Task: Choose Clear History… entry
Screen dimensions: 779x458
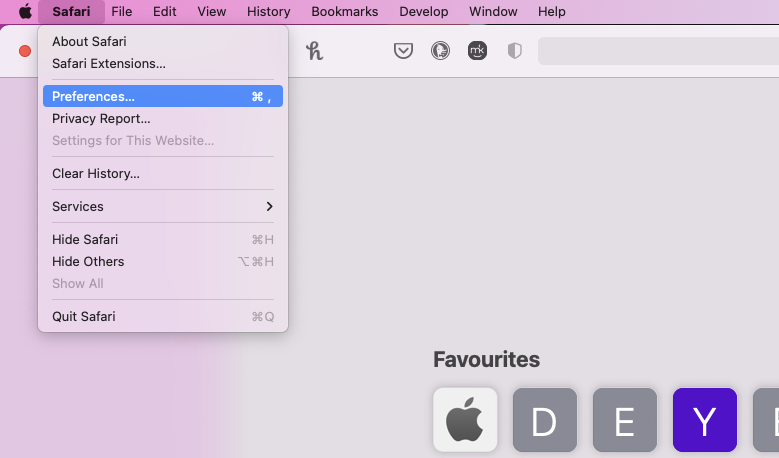Action: pyautogui.click(x=163, y=173)
